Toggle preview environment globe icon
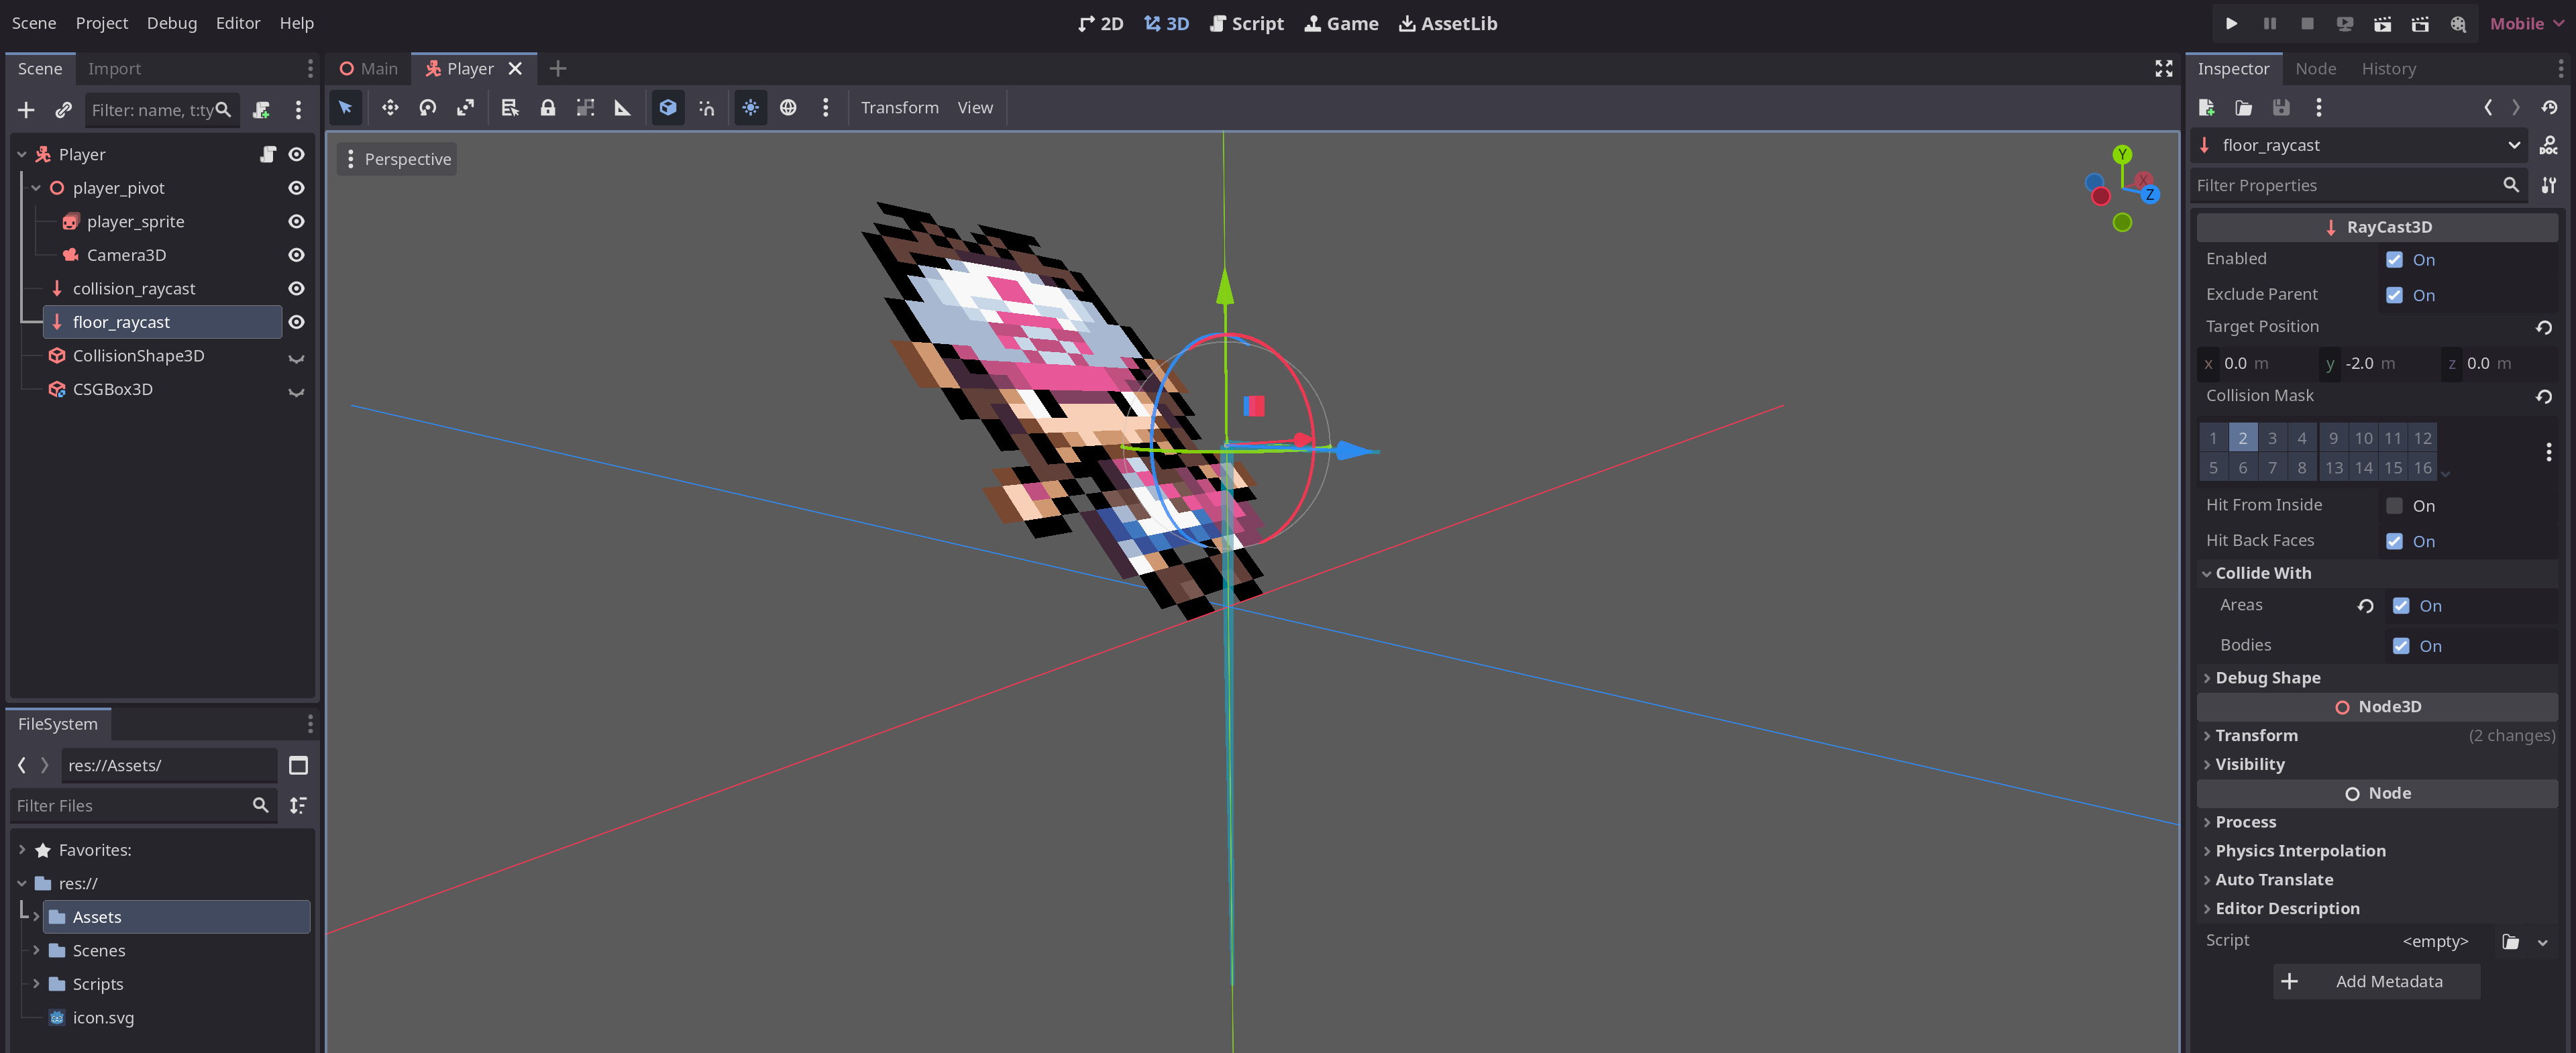The height and width of the screenshot is (1053, 2576). click(x=788, y=108)
